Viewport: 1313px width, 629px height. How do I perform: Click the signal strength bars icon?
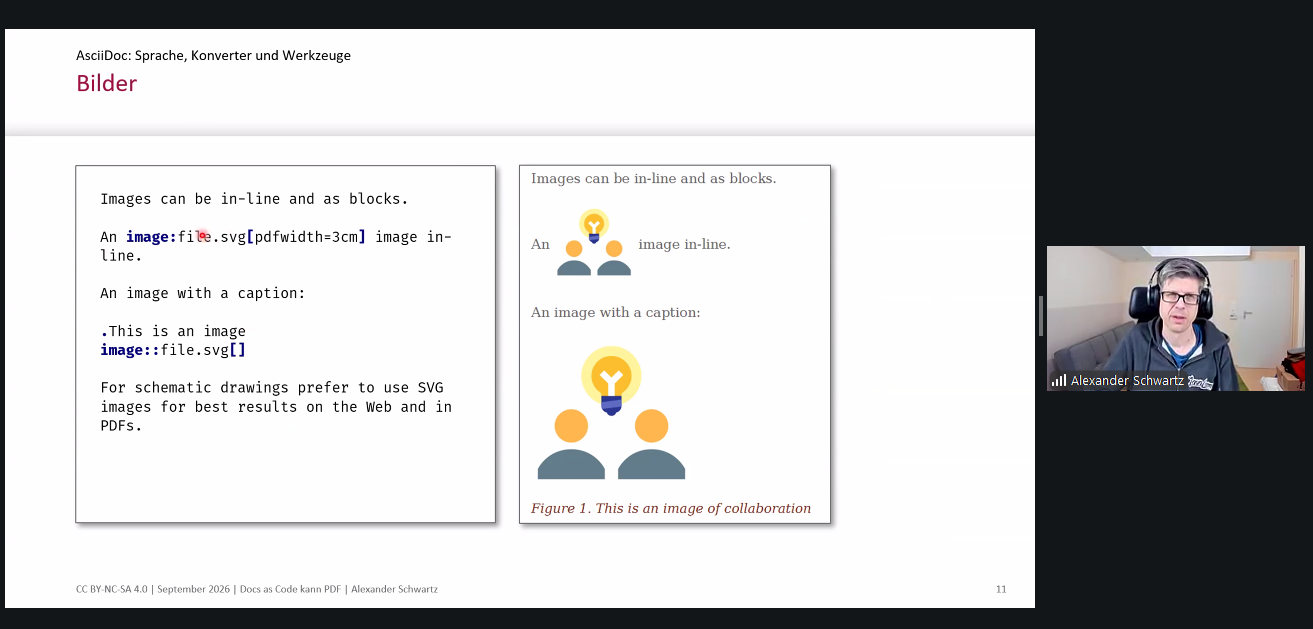coord(1058,381)
